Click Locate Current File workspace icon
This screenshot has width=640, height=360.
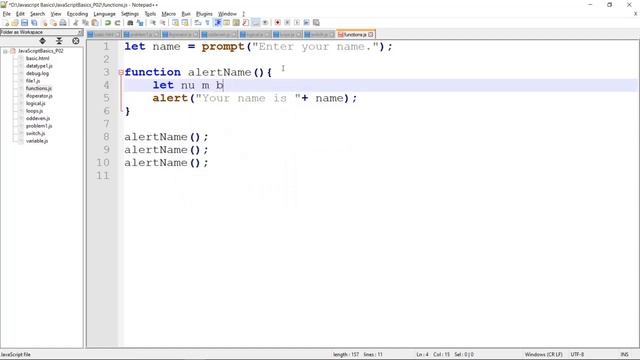[x=76, y=41]
